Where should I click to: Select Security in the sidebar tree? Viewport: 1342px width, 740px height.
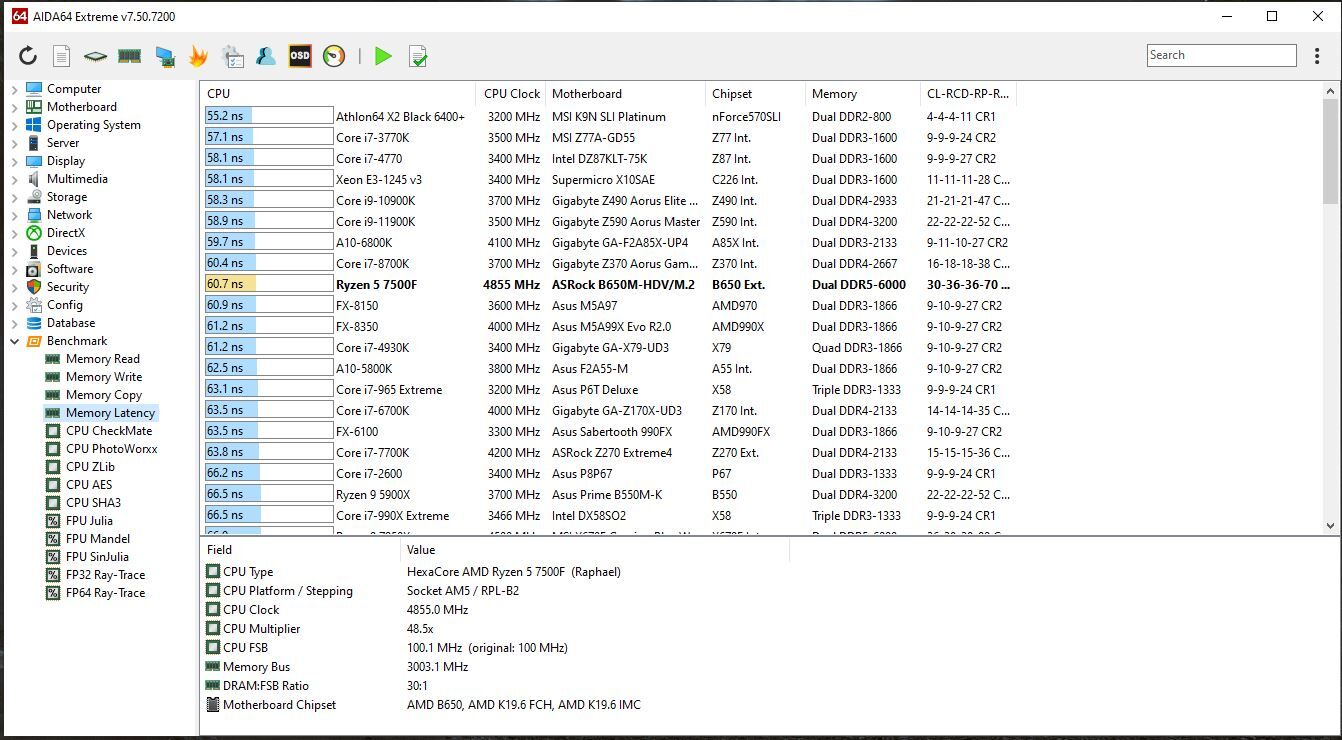click(x=68, y=287)
